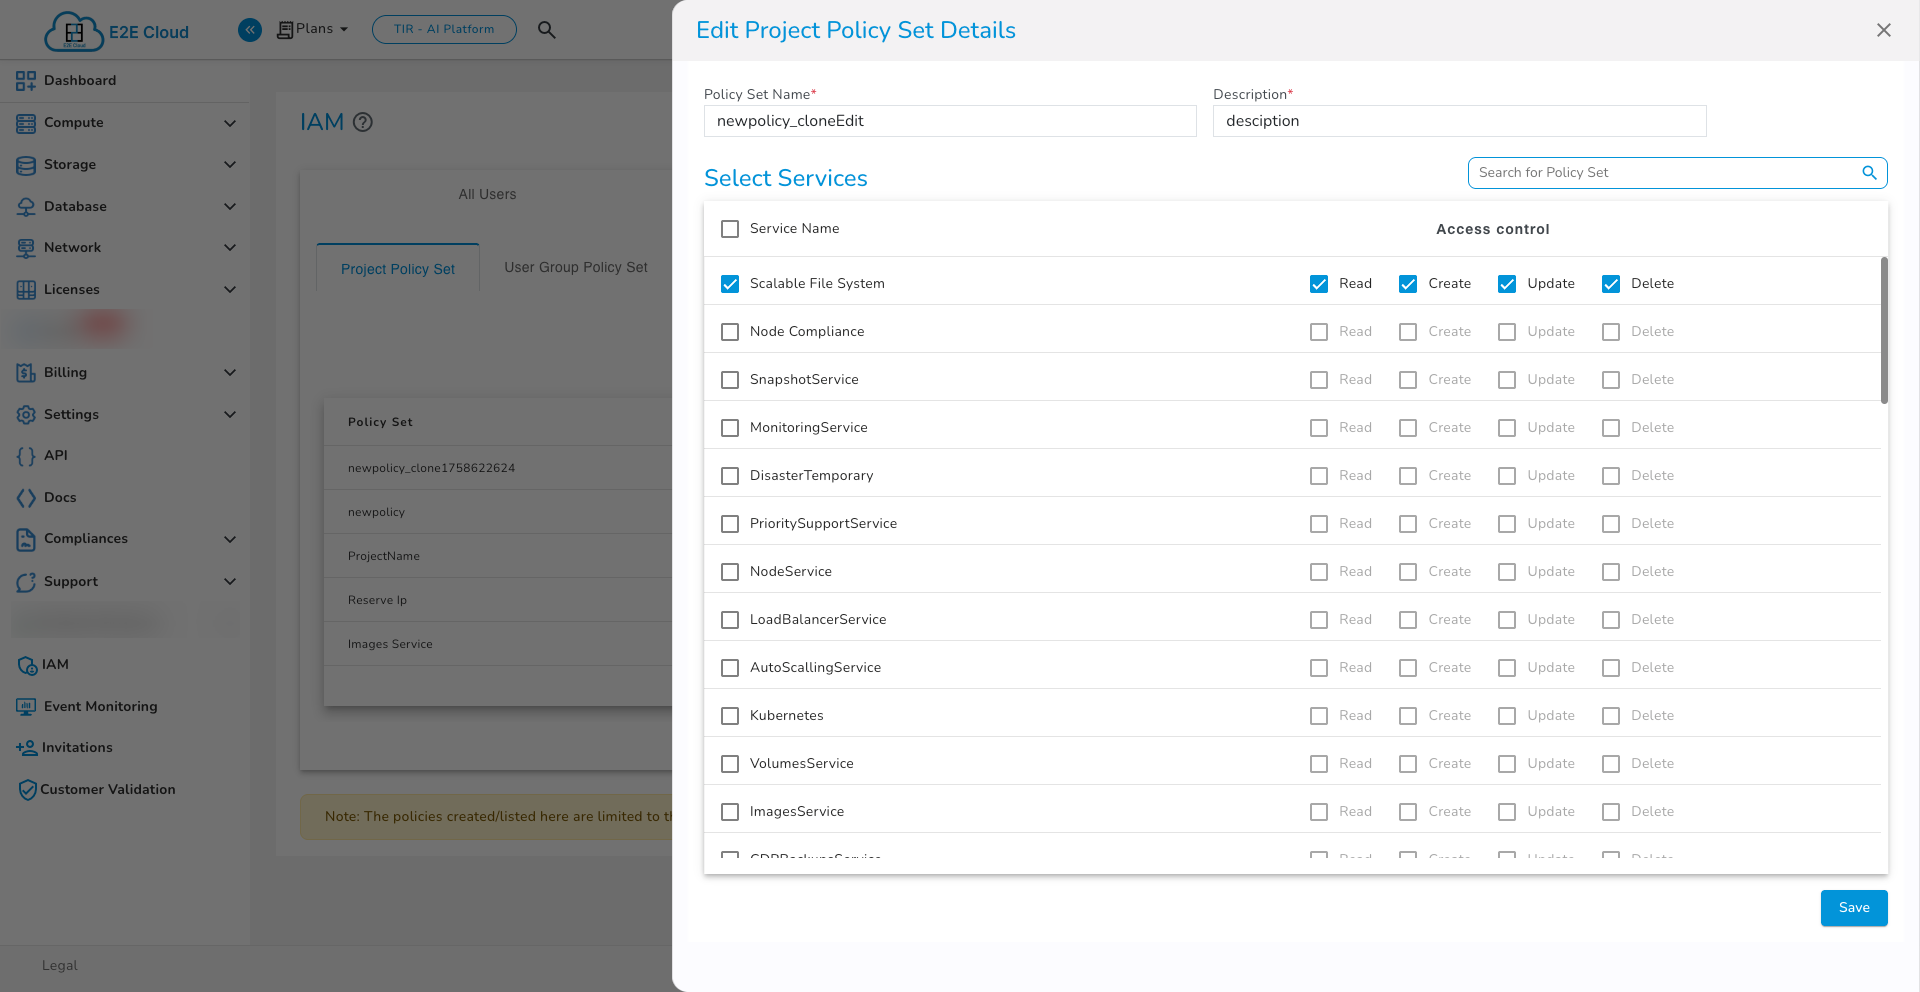Enable Read access for Node Compliance

(x=1319, y=332)
